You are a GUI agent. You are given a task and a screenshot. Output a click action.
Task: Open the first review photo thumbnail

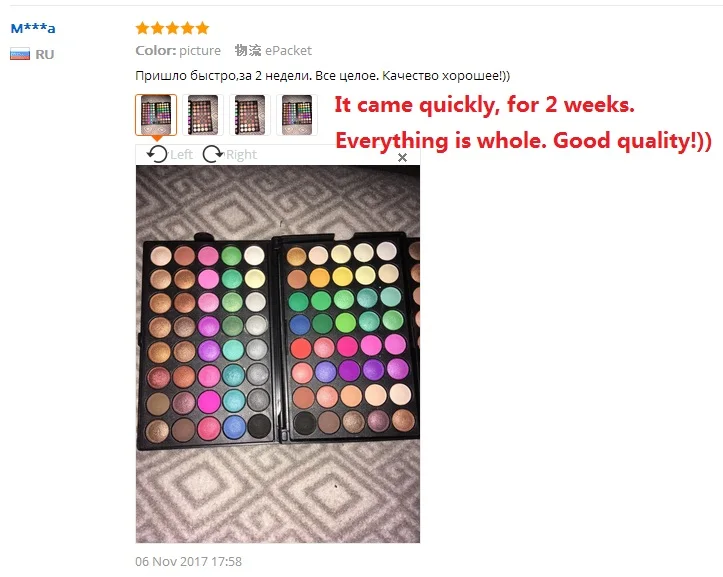point(156,115)
